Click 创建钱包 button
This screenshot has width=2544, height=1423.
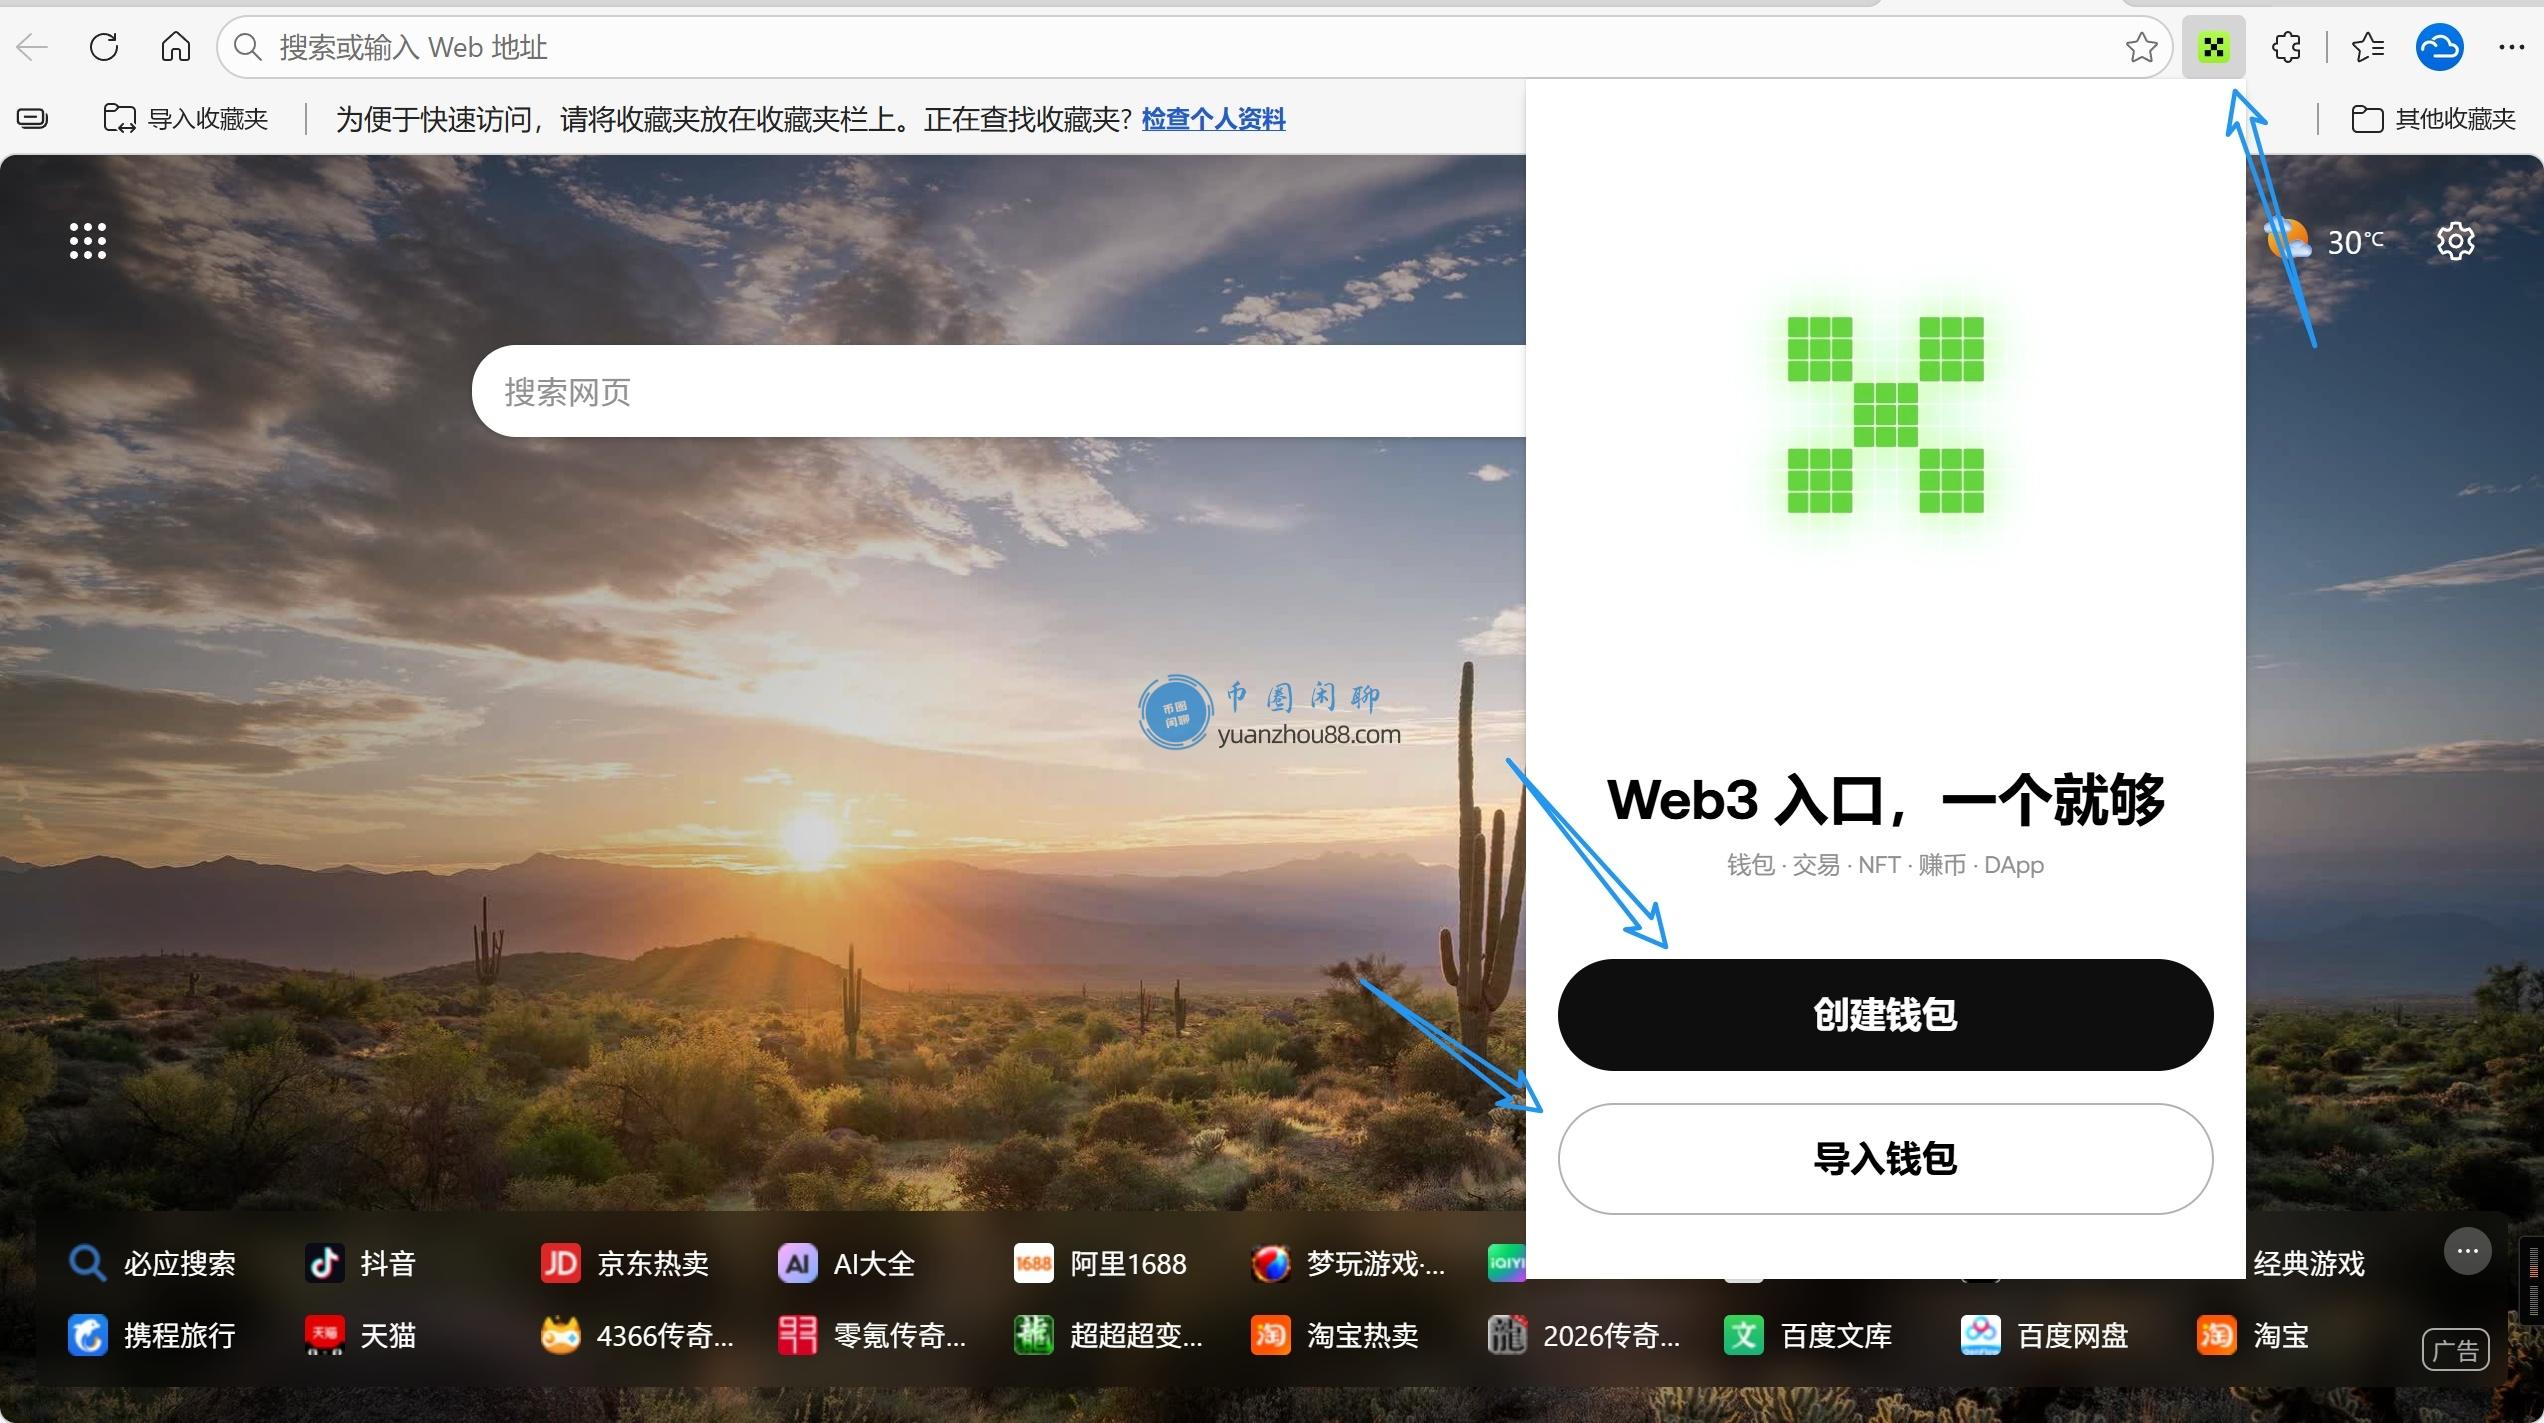[1885, 1014]
